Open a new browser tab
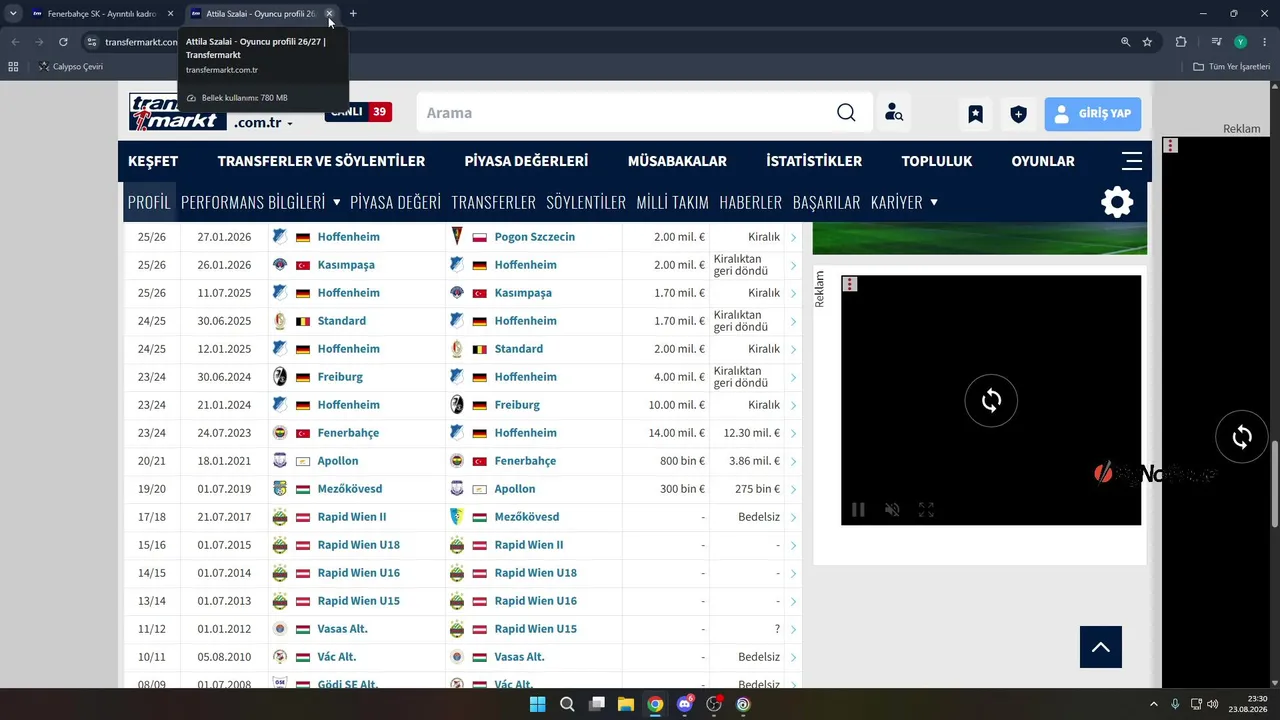Viewport: 1280px width, 720px height. click(353, 14)
